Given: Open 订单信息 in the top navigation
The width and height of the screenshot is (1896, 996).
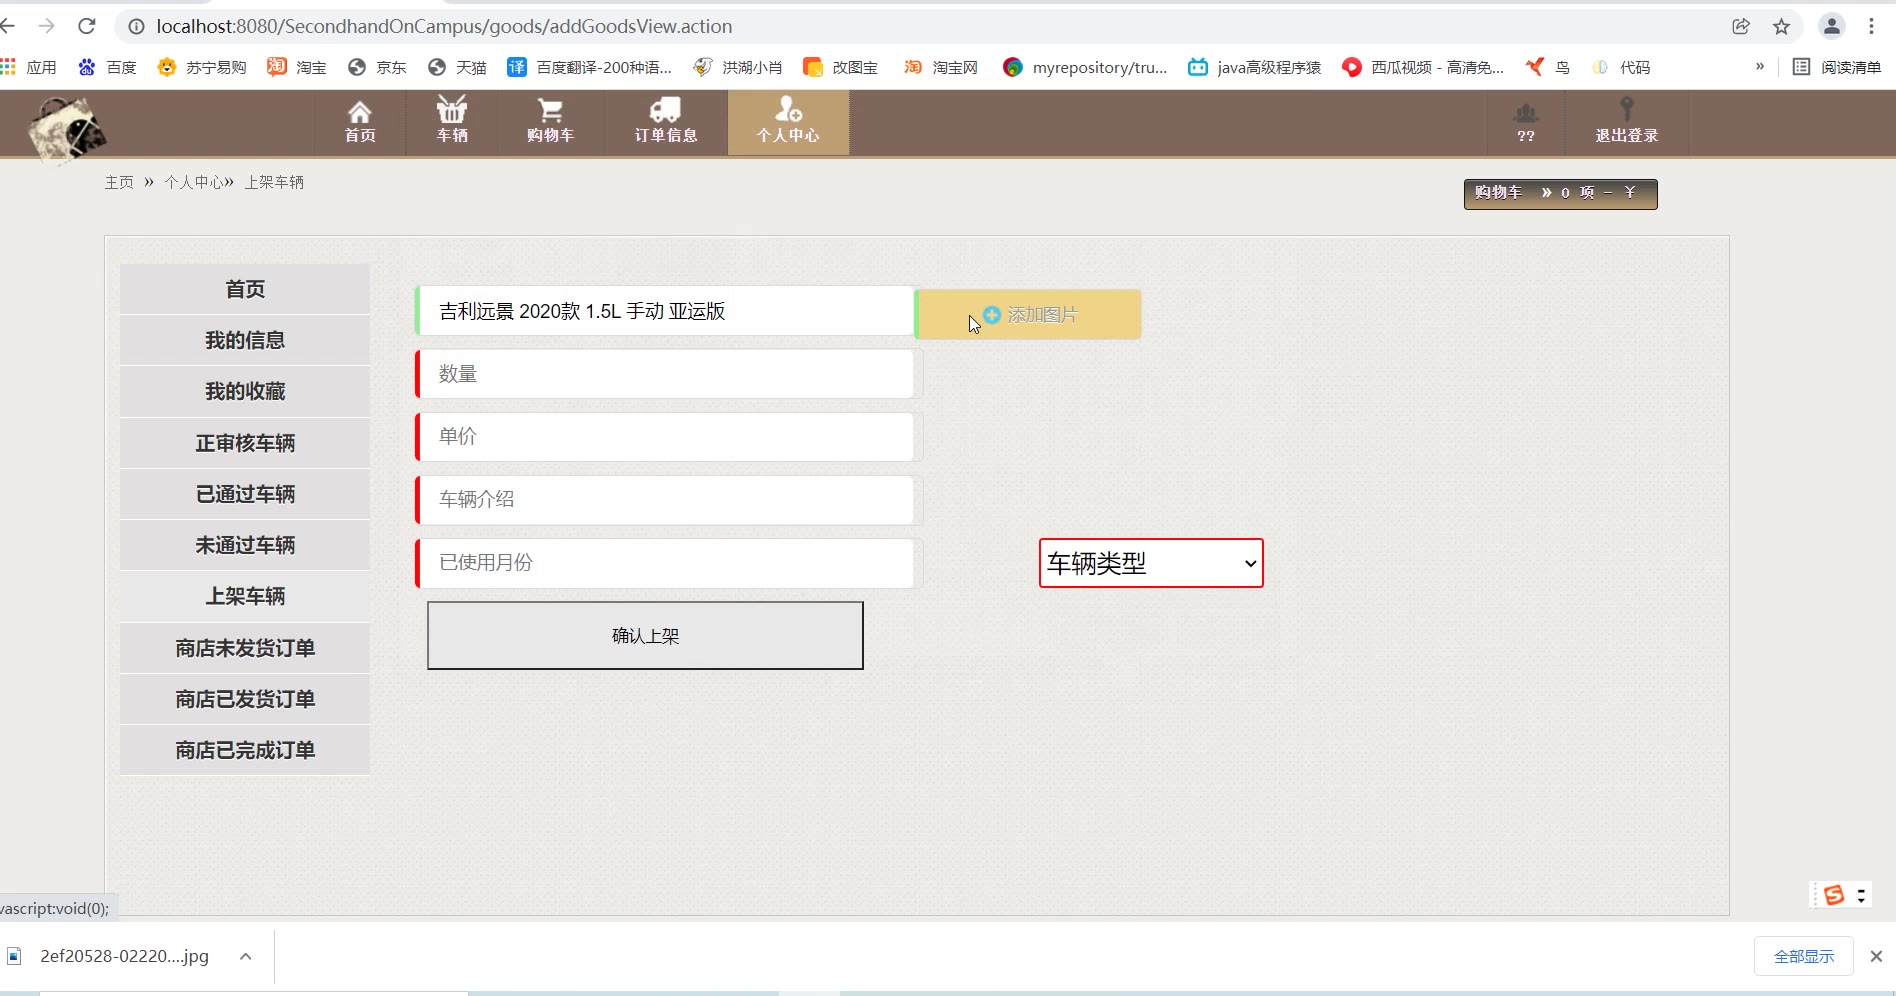Looking at the screenshot, I should (666, 122).
